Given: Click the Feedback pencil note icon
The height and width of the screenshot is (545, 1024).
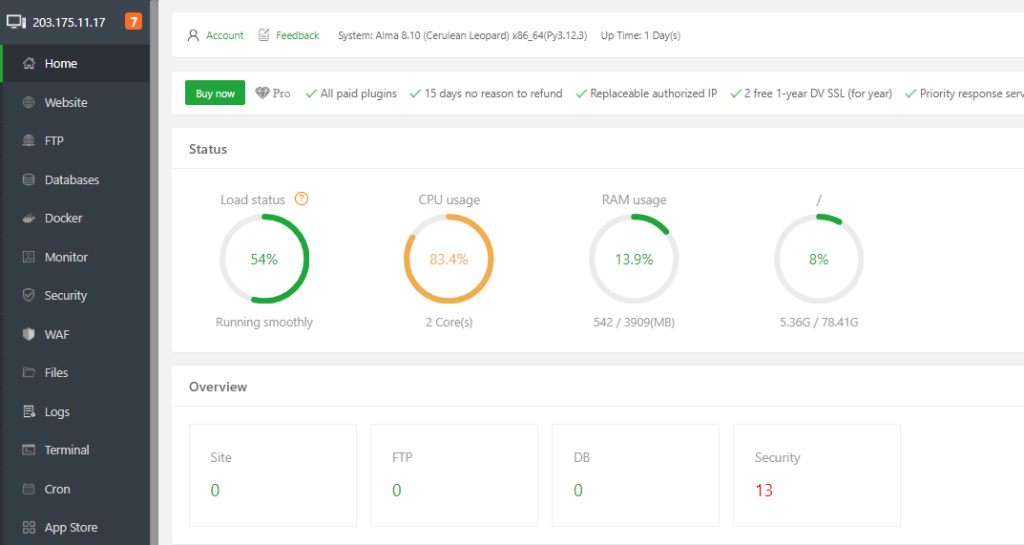Looking at the screenshot, I should 264,35.
